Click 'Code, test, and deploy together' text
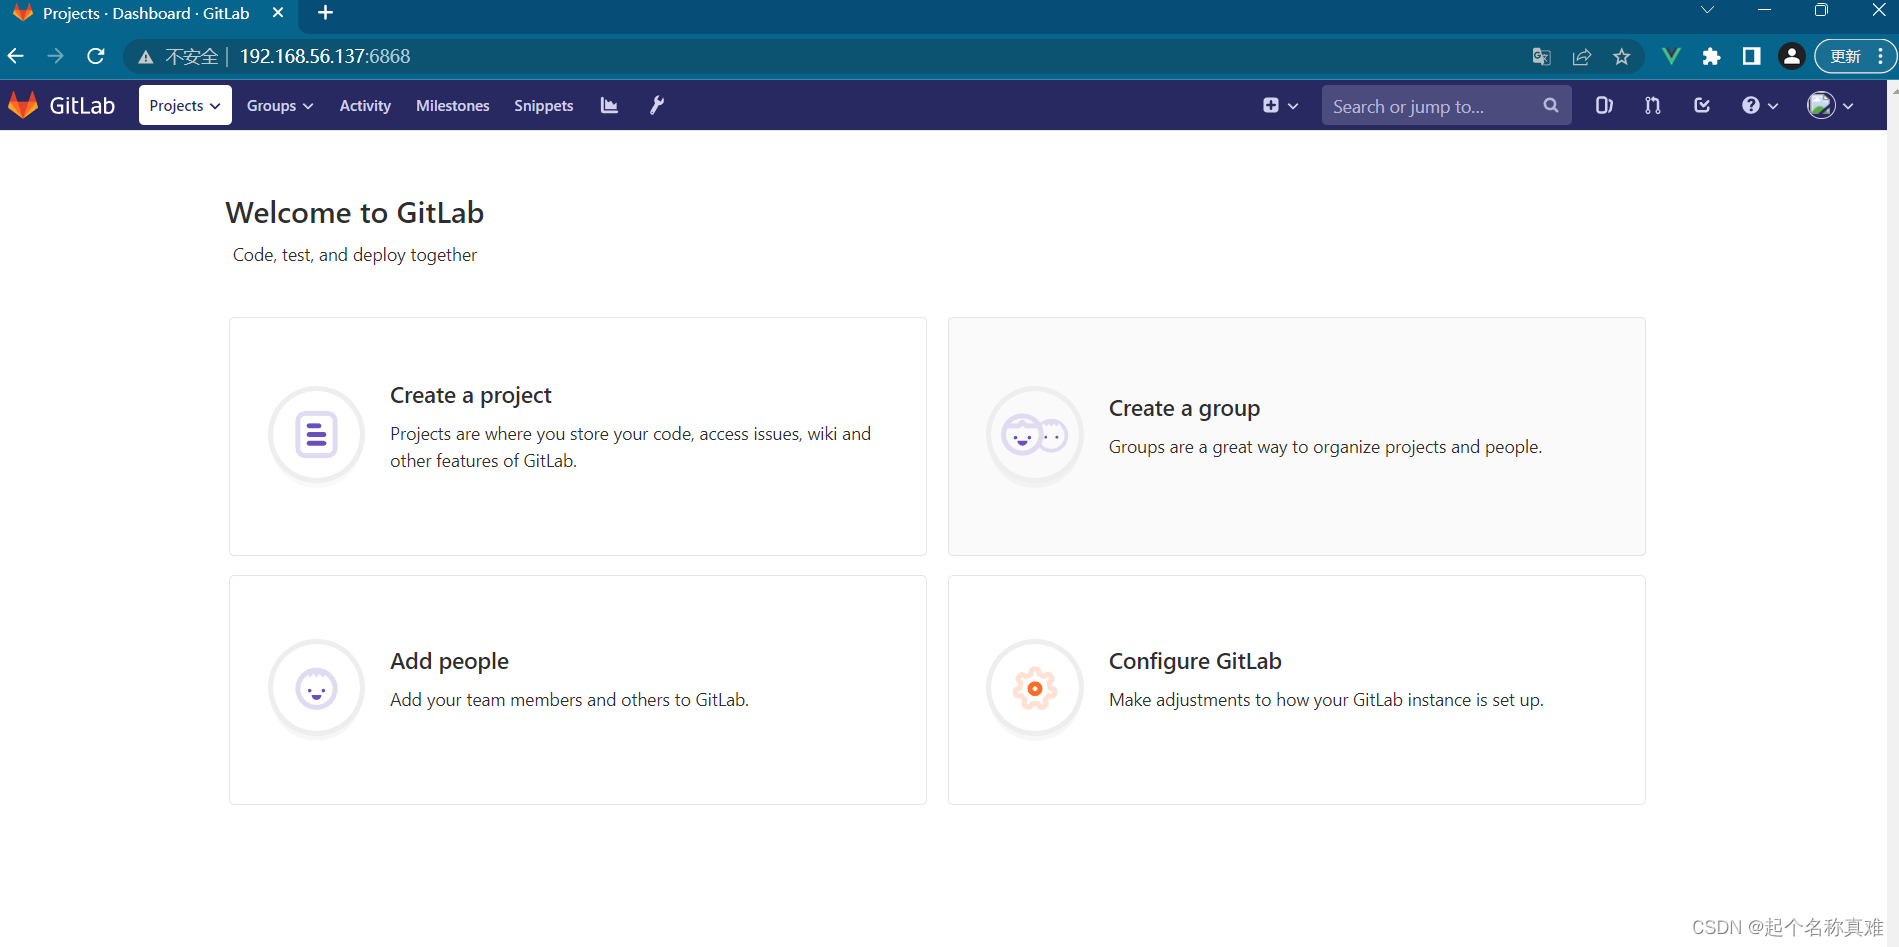The width and height of the screenshot is (1899, 947). coord(355,255)
